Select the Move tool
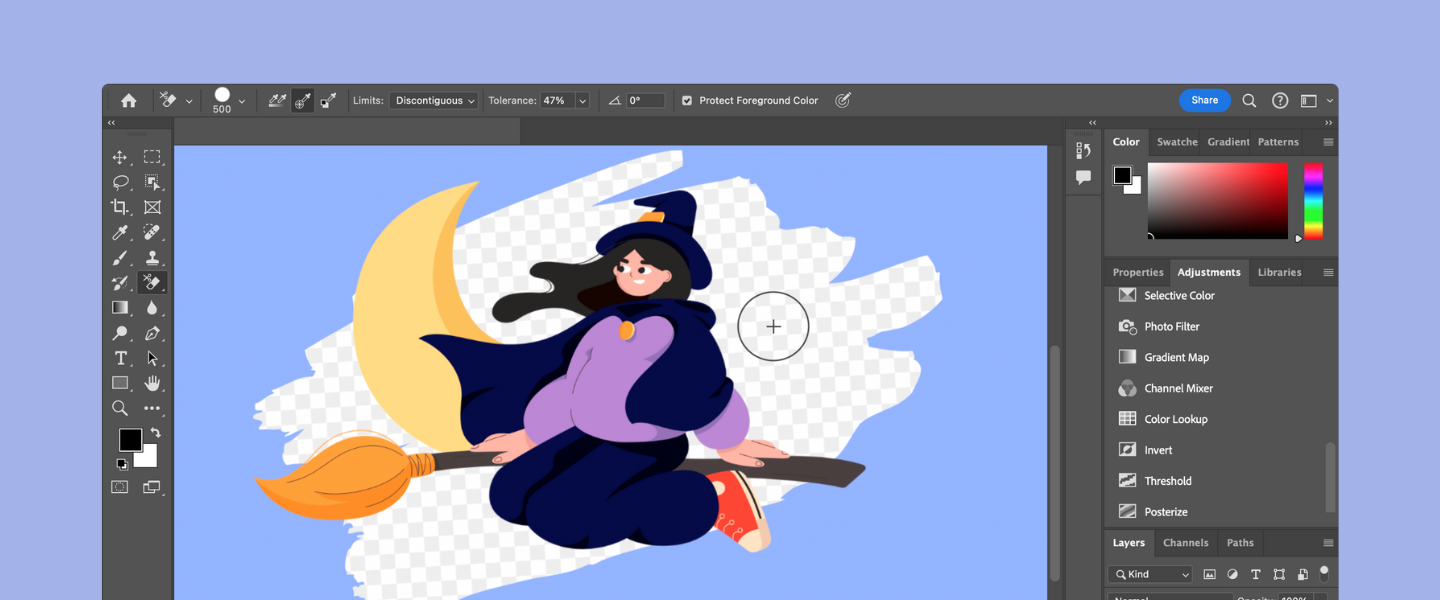 click(x=120, y=157)
